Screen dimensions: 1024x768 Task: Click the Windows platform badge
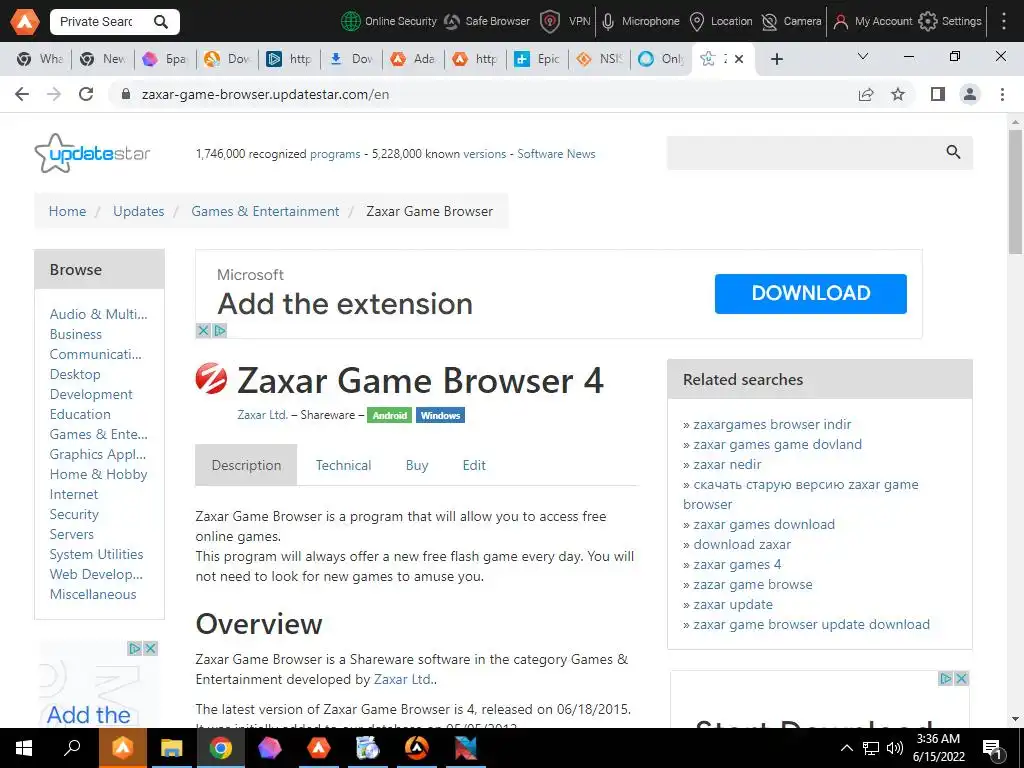(440, 415)
